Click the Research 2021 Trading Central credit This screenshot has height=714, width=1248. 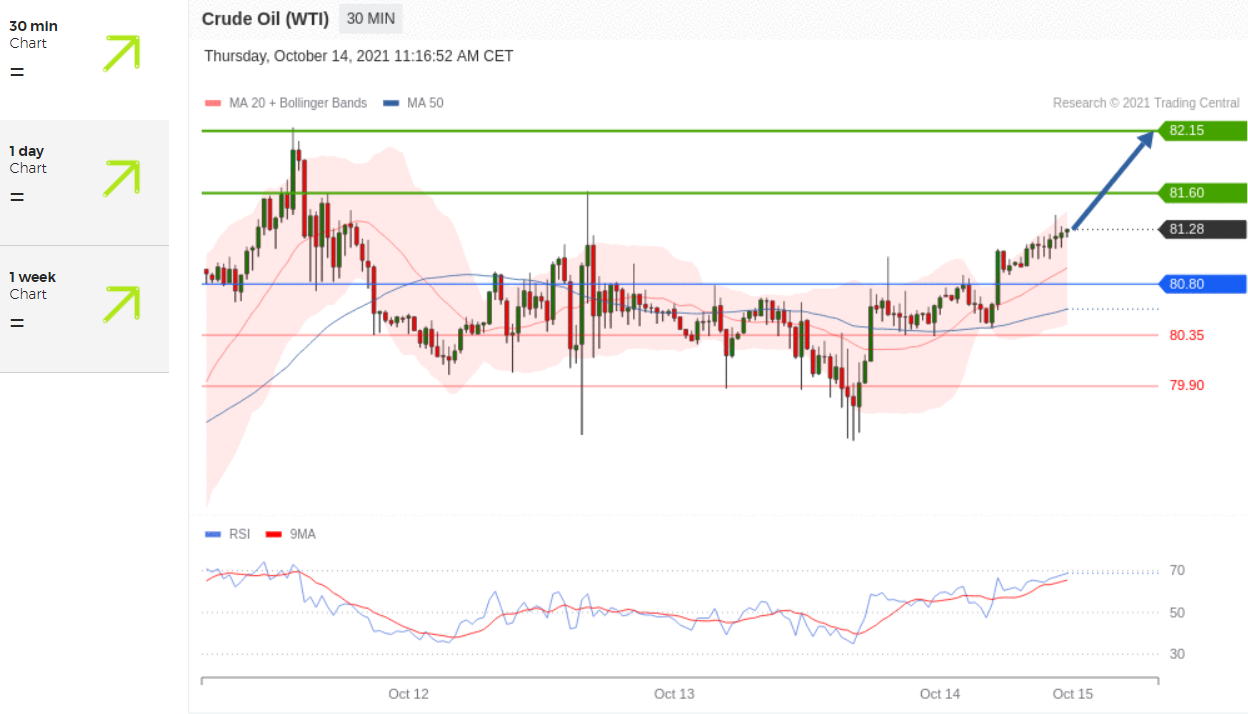tap(1146, 103)
